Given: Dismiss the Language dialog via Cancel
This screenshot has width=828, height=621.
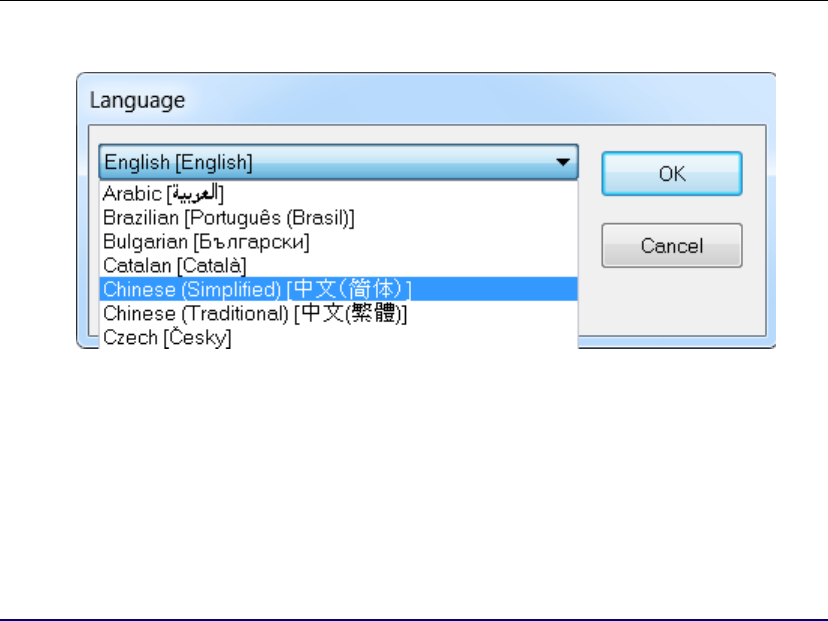Looking at the screenshot, I should click(671, 246).
